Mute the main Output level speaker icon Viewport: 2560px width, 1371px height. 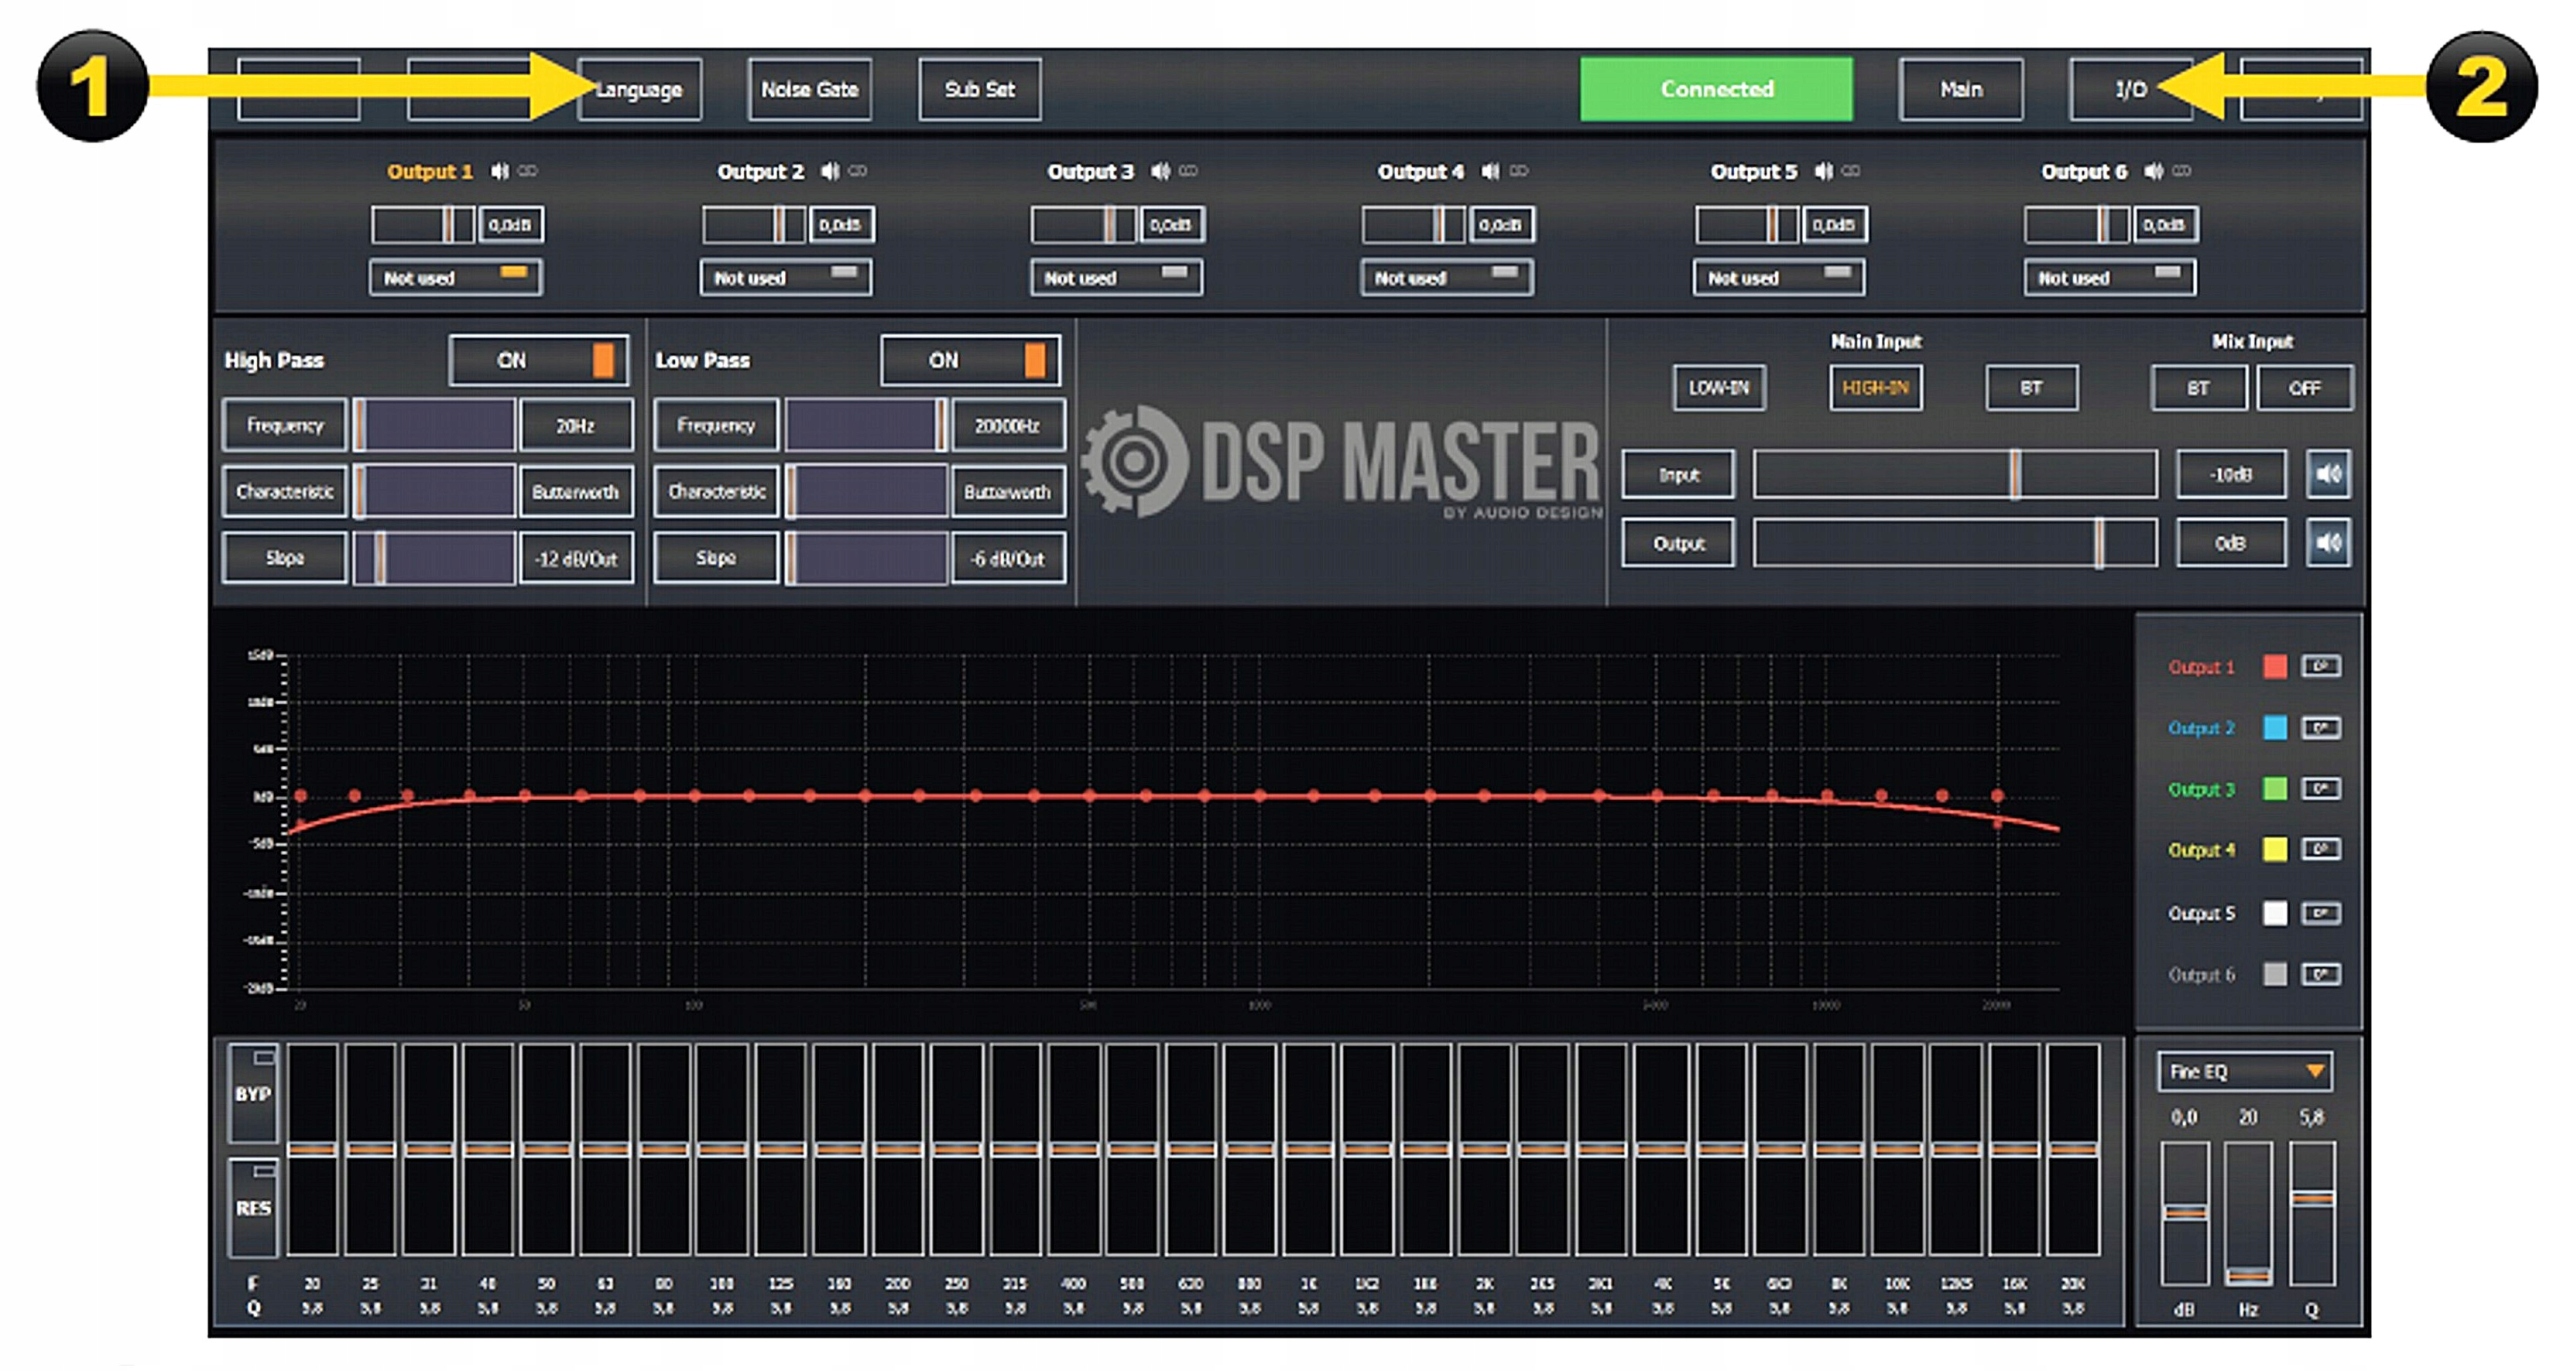2327,544
